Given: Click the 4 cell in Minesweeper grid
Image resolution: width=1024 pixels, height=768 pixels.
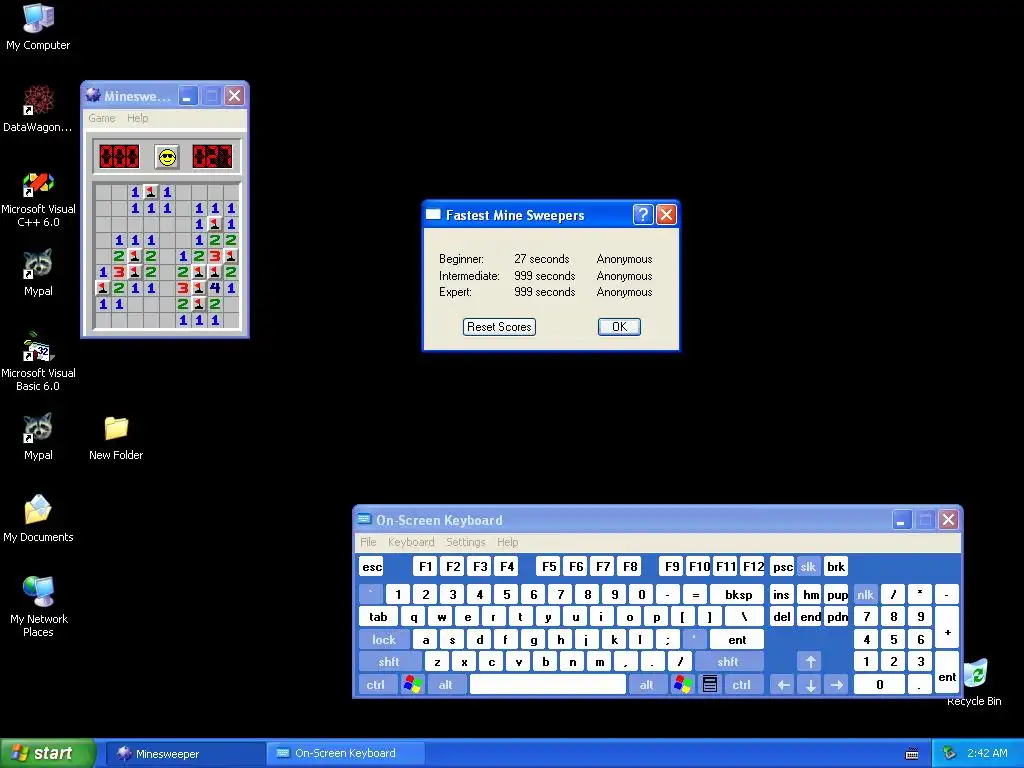Looking at the screenshot, I should pyautogui.click(x=215, y=288).
